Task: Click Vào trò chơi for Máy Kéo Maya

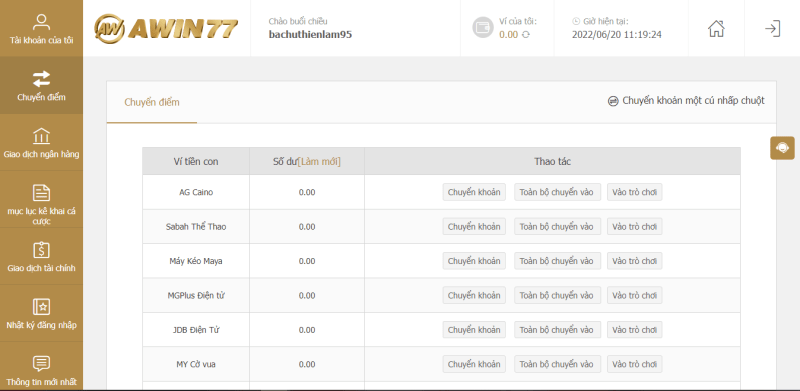Action: (x=634, y=261)
